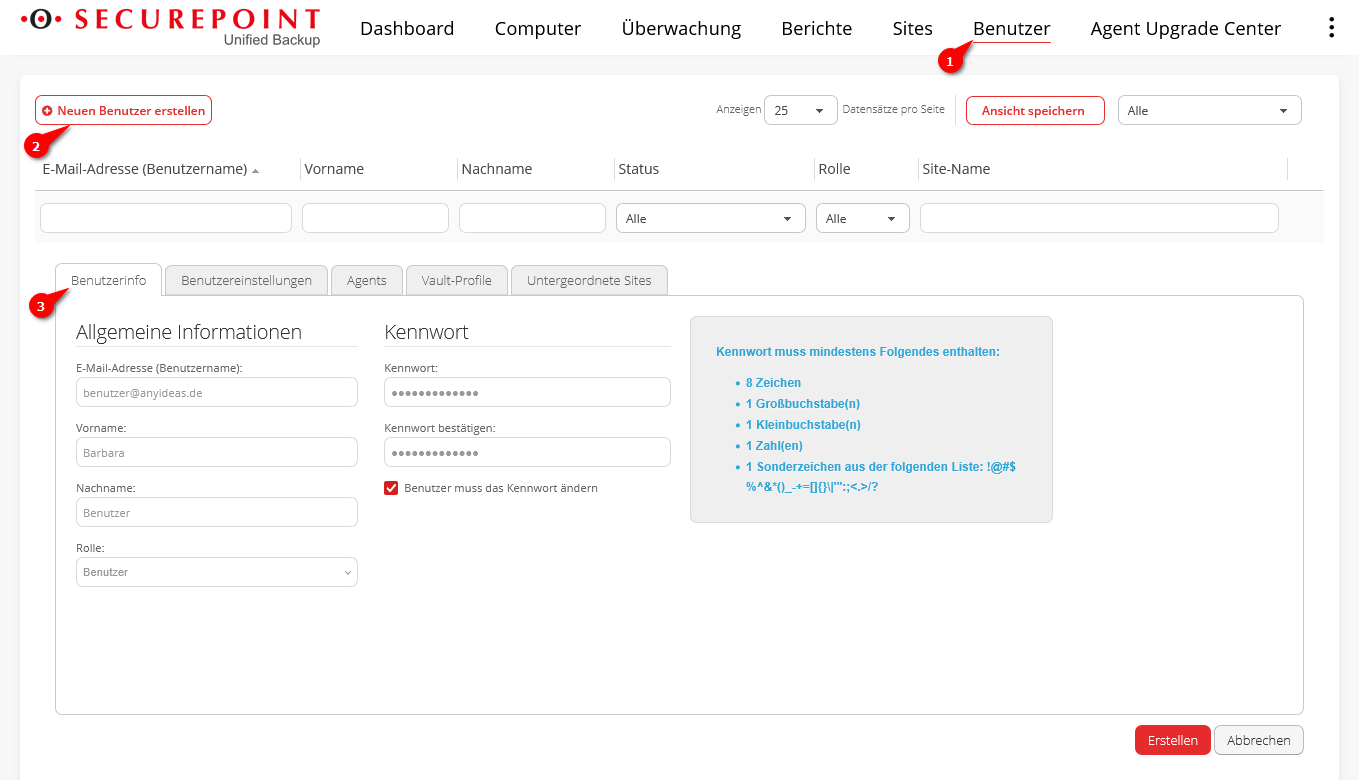Click the plus icon for Neuen Benutzer erstellen
The image size is (1359, 780).
(47, 111)
